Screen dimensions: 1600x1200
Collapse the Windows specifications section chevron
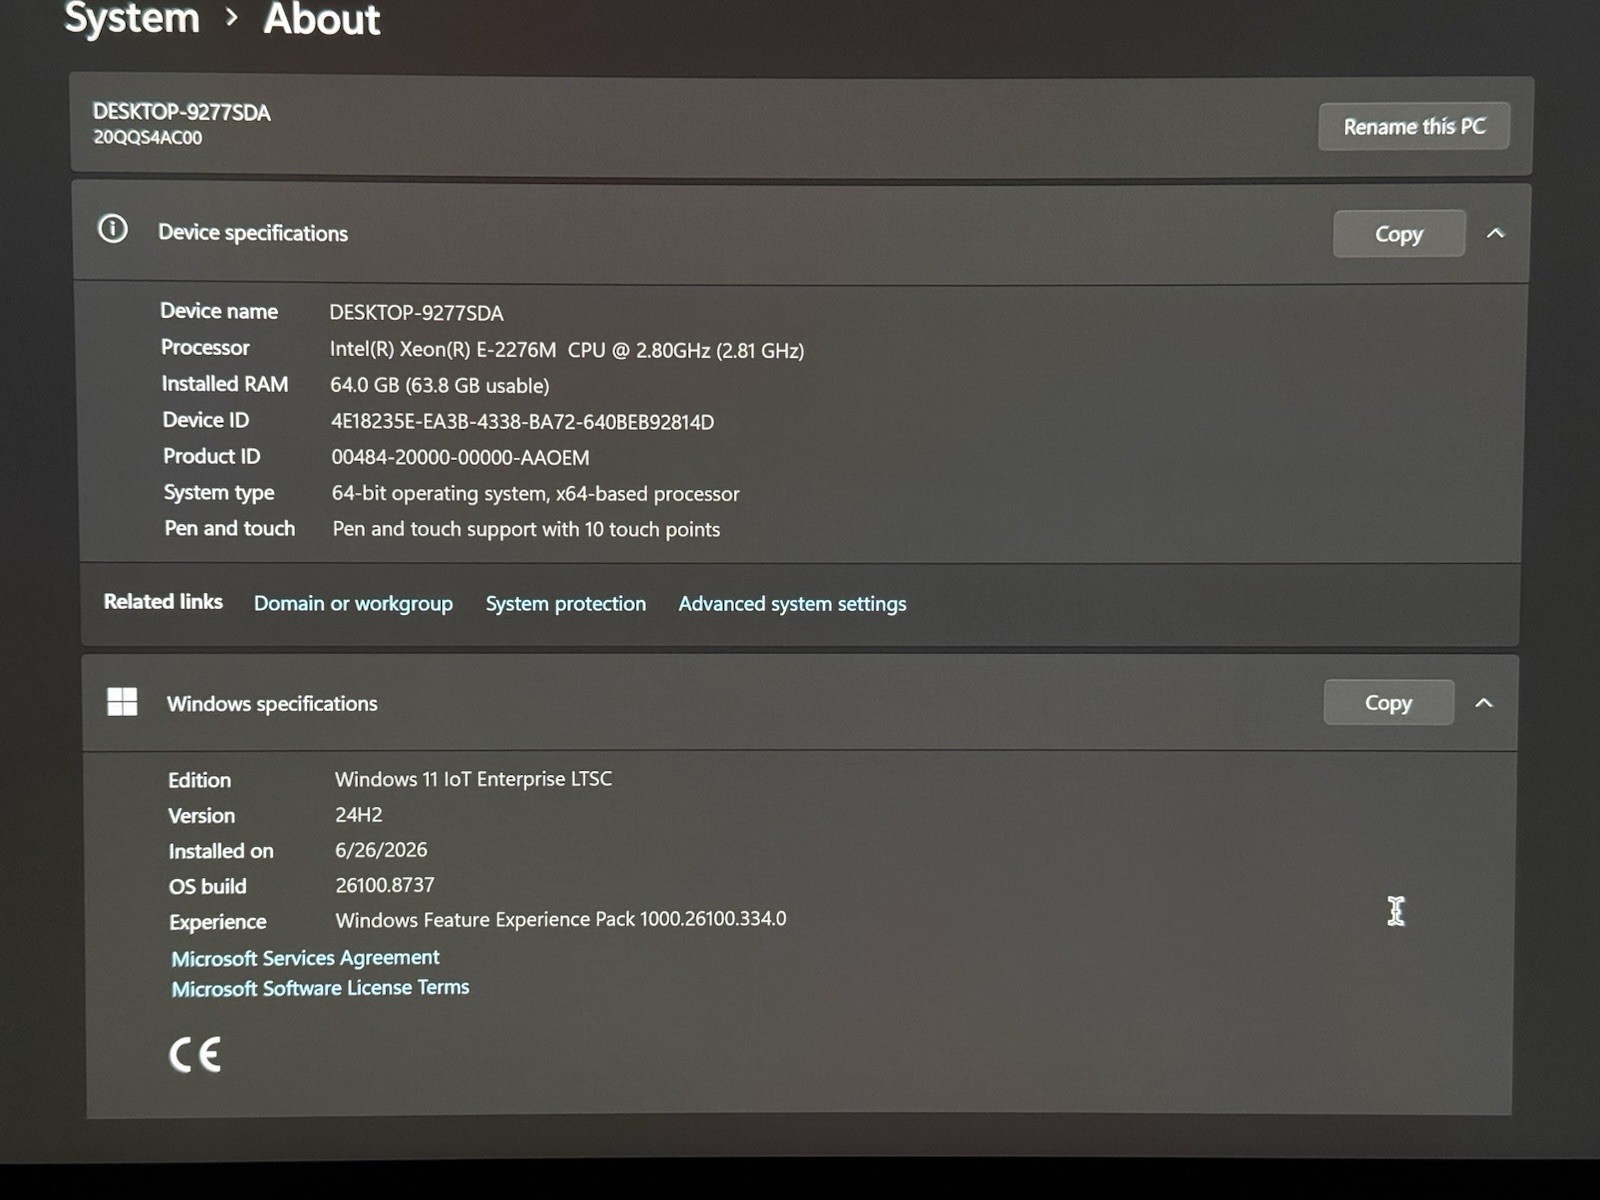click(x=1484, y=703)
